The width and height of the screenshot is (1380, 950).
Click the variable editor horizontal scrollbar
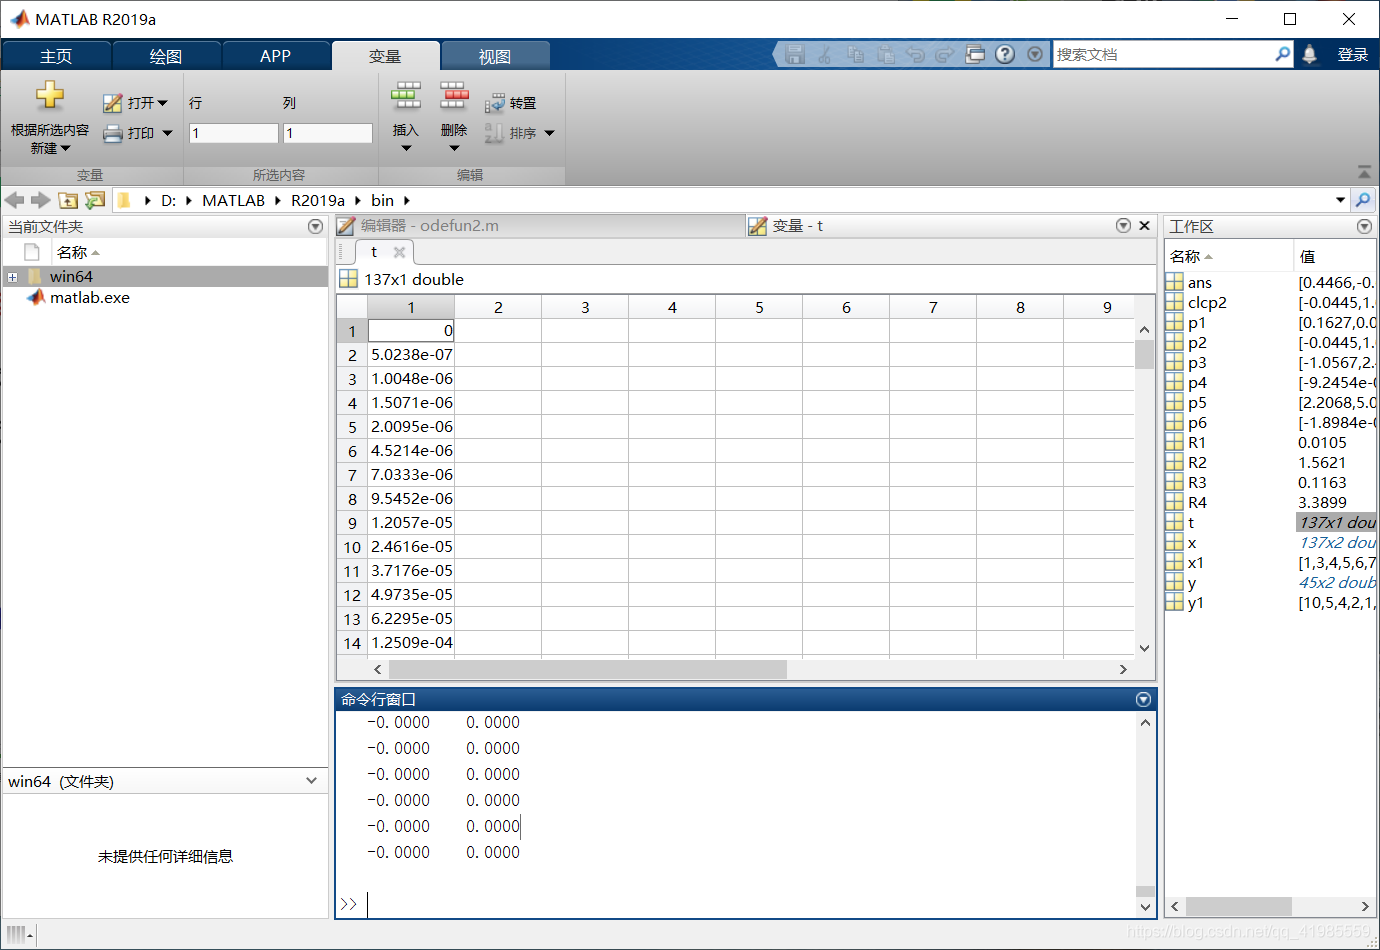[x=588, y=669]
